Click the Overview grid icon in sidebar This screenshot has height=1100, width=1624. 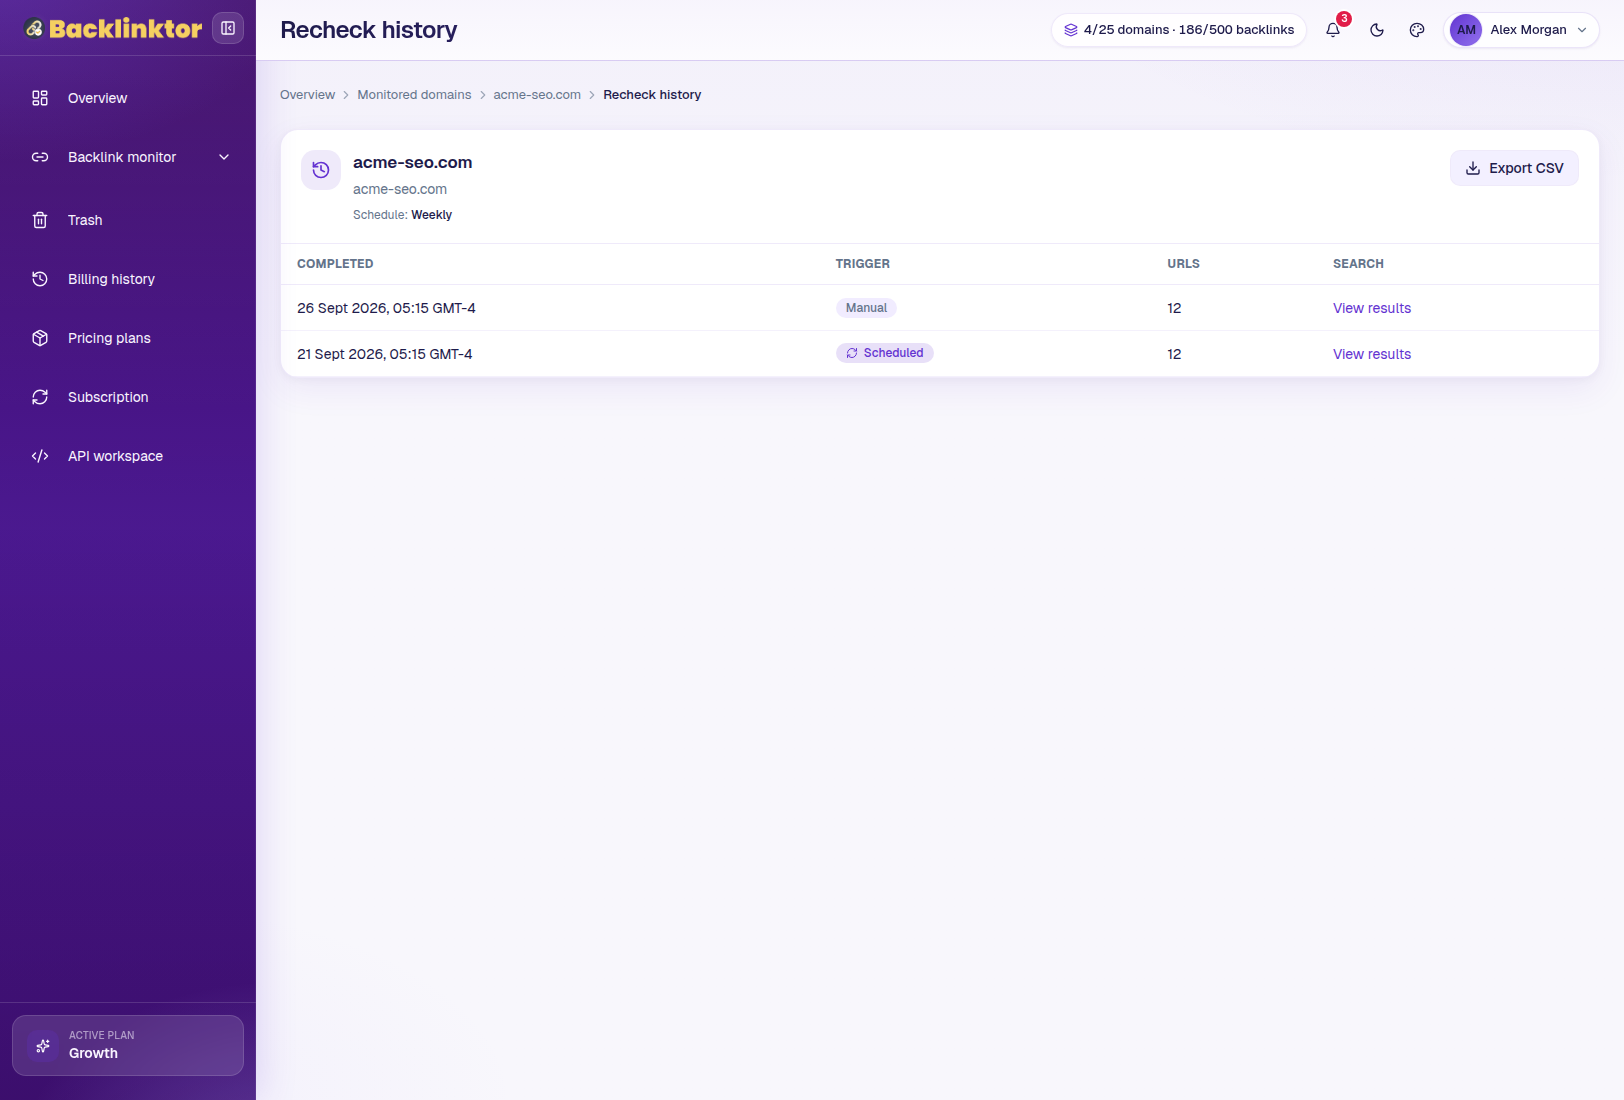pyautogui.click(x=40, y=98)
